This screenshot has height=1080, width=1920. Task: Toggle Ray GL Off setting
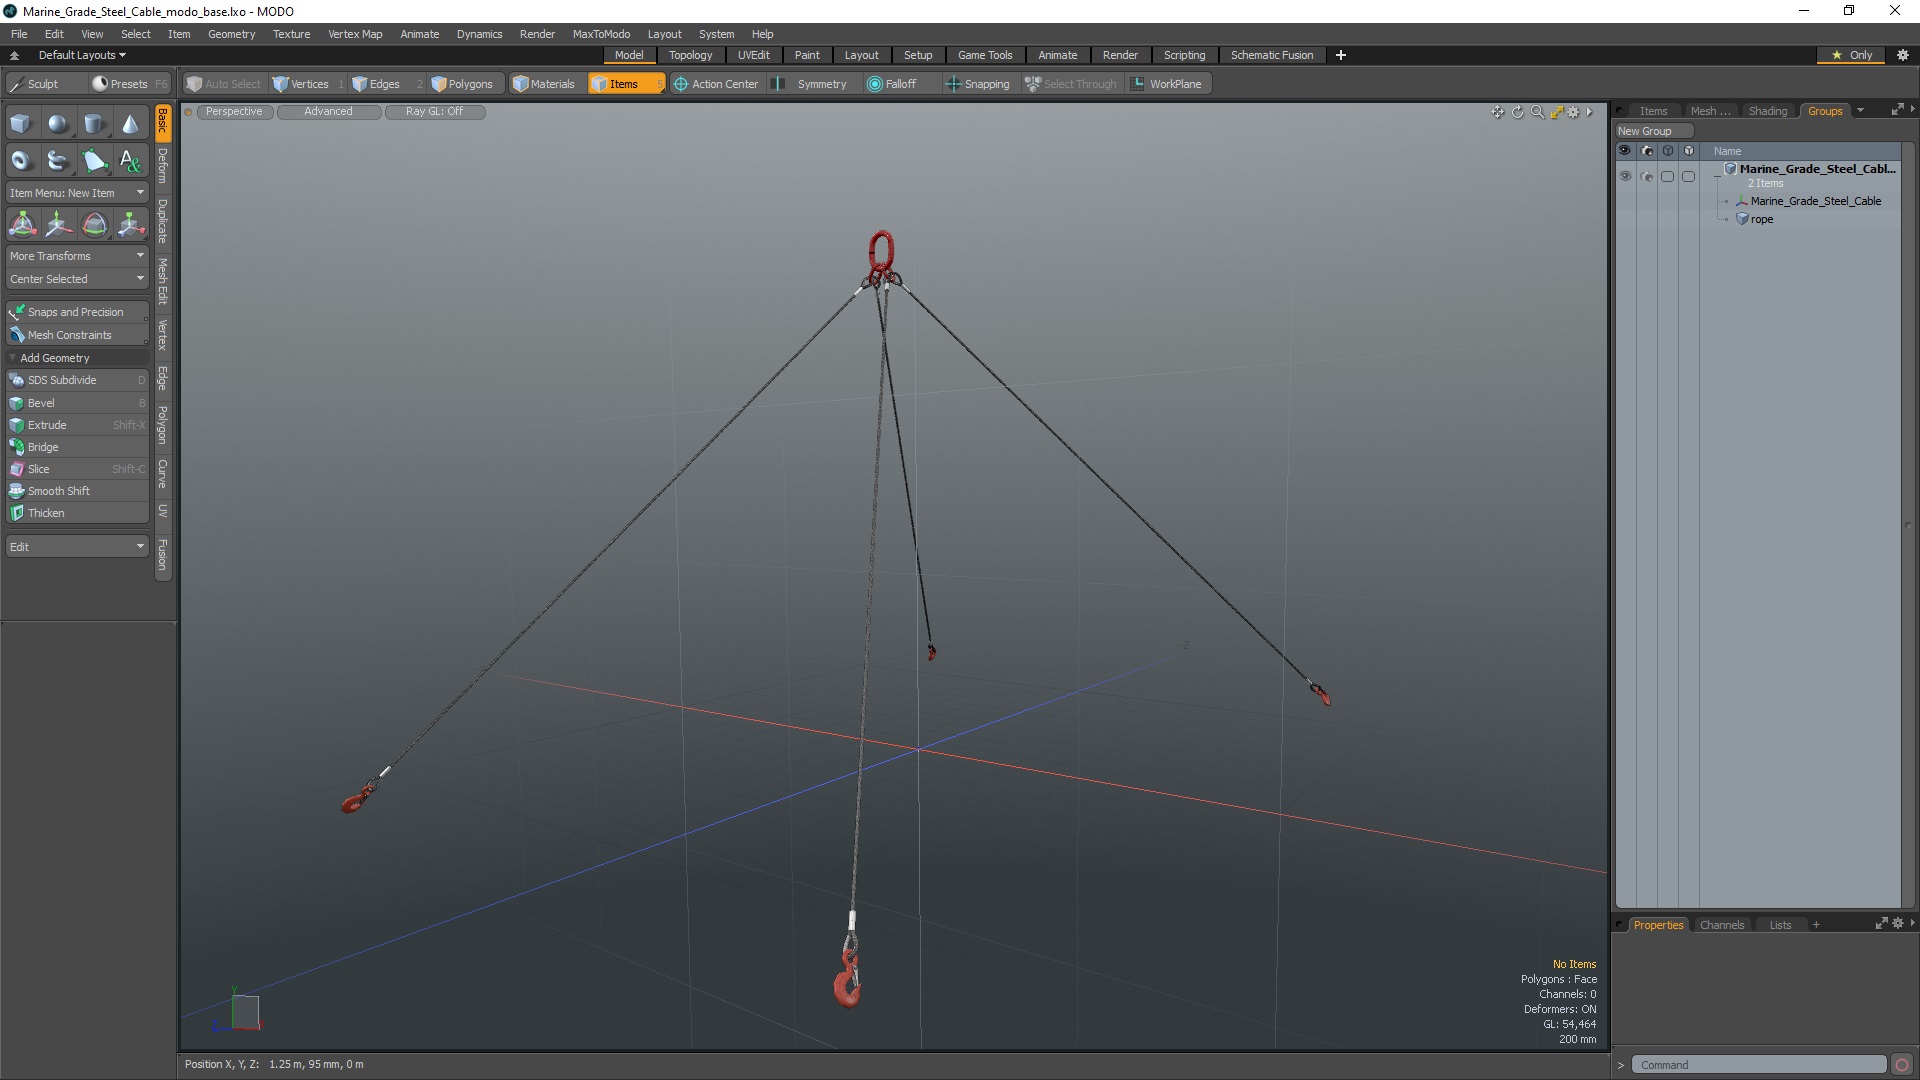[433, 111]
